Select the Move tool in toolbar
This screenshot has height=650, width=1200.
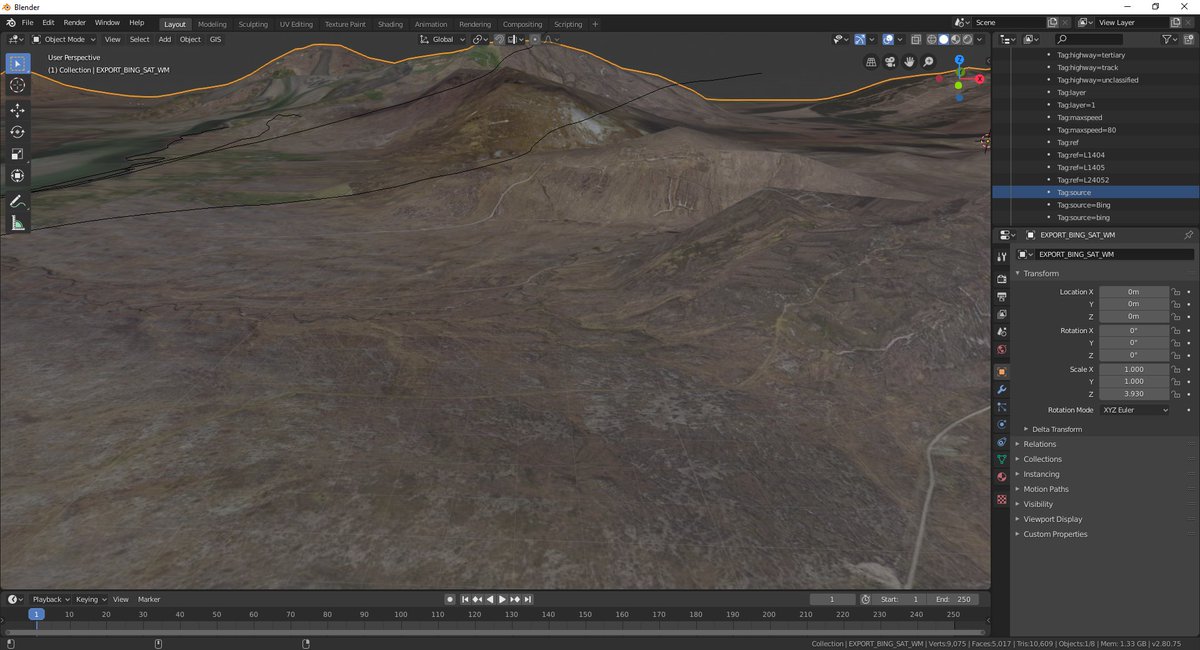17,110
